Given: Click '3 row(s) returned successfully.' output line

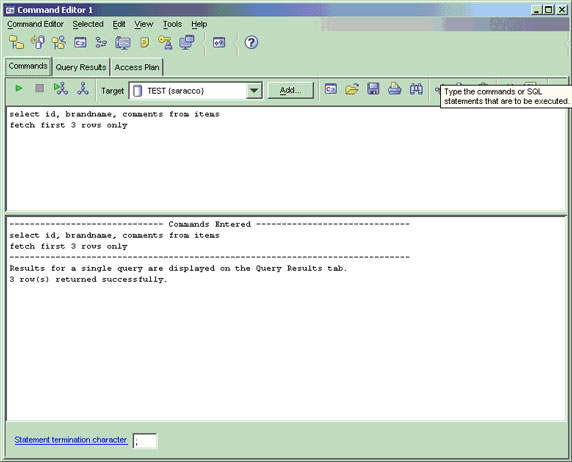Looking at the screenshot, I should [x=88, y=280].
